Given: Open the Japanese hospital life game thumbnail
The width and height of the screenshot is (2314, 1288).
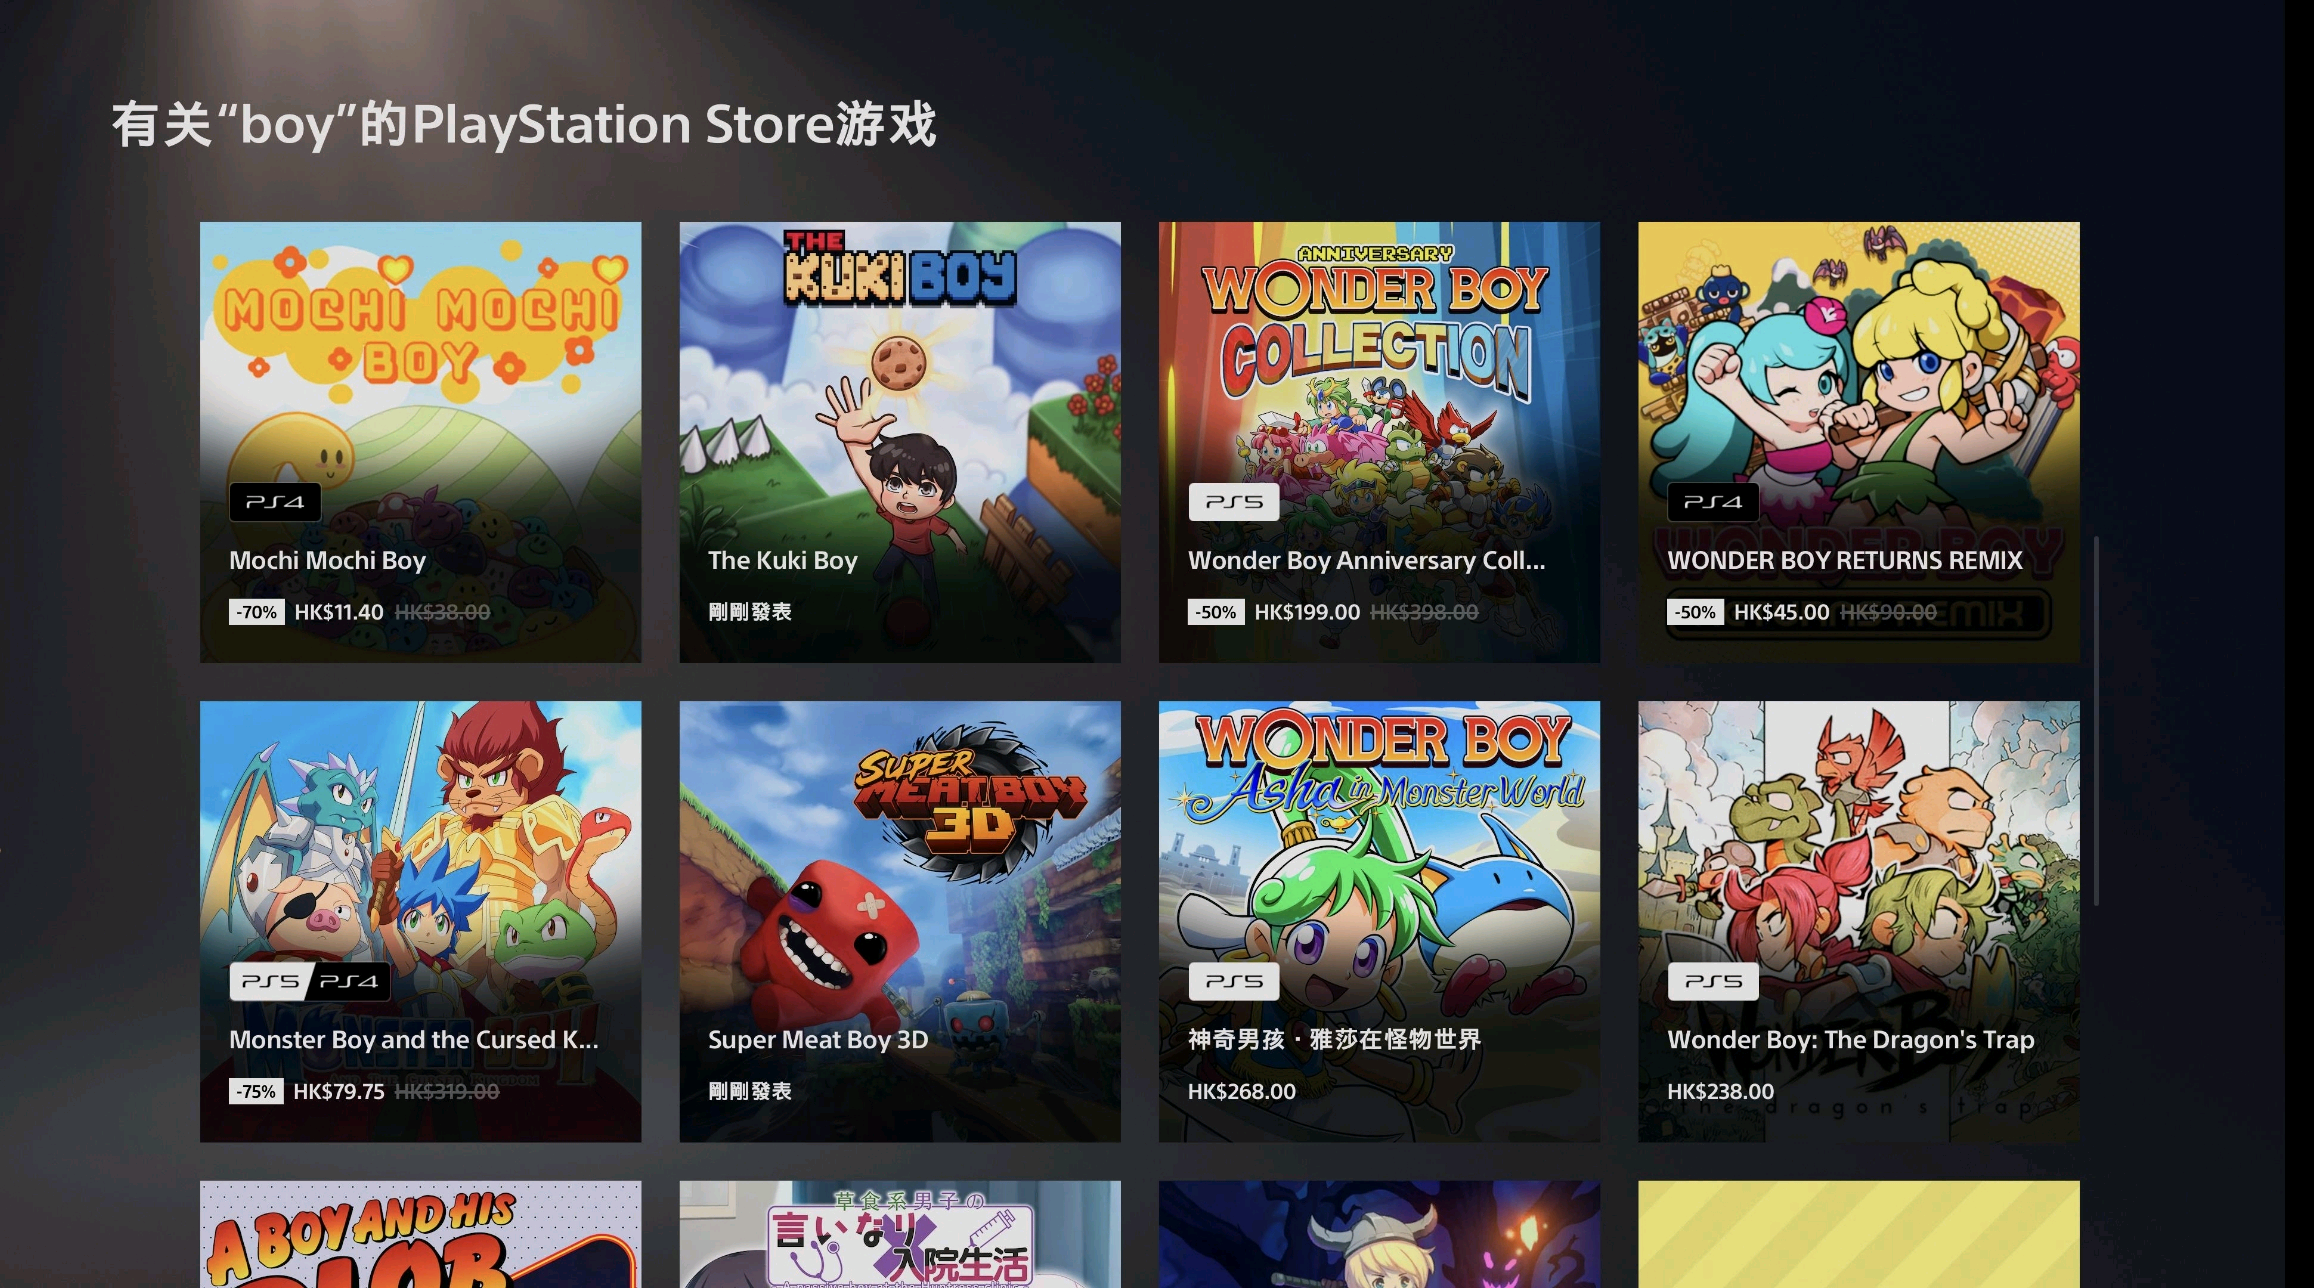Looking at the screenshot, I should tap(900, 1234).
